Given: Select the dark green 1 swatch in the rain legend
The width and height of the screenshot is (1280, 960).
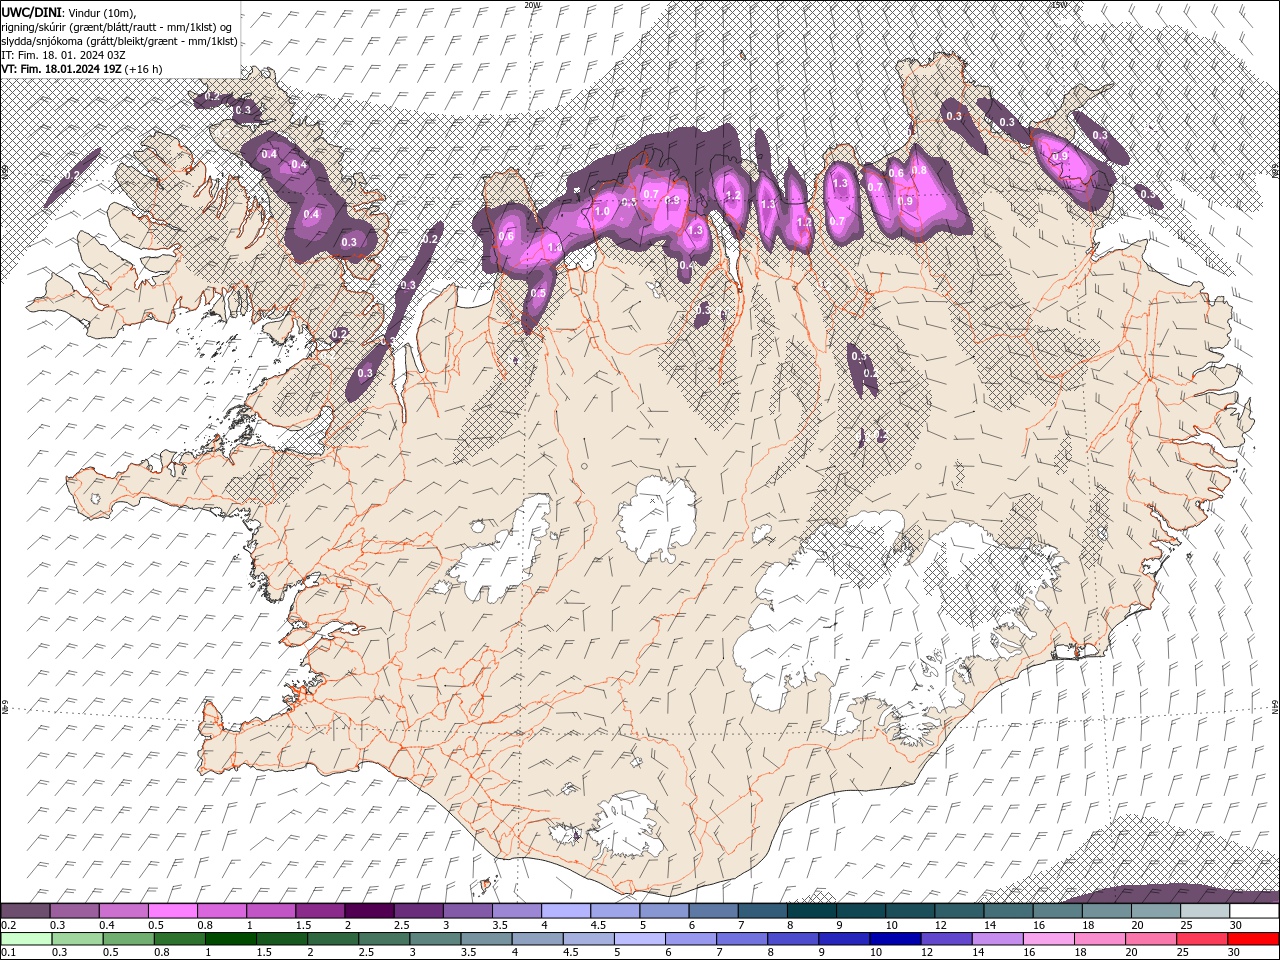Looking at the screenshot, I should tap(231, 939).
